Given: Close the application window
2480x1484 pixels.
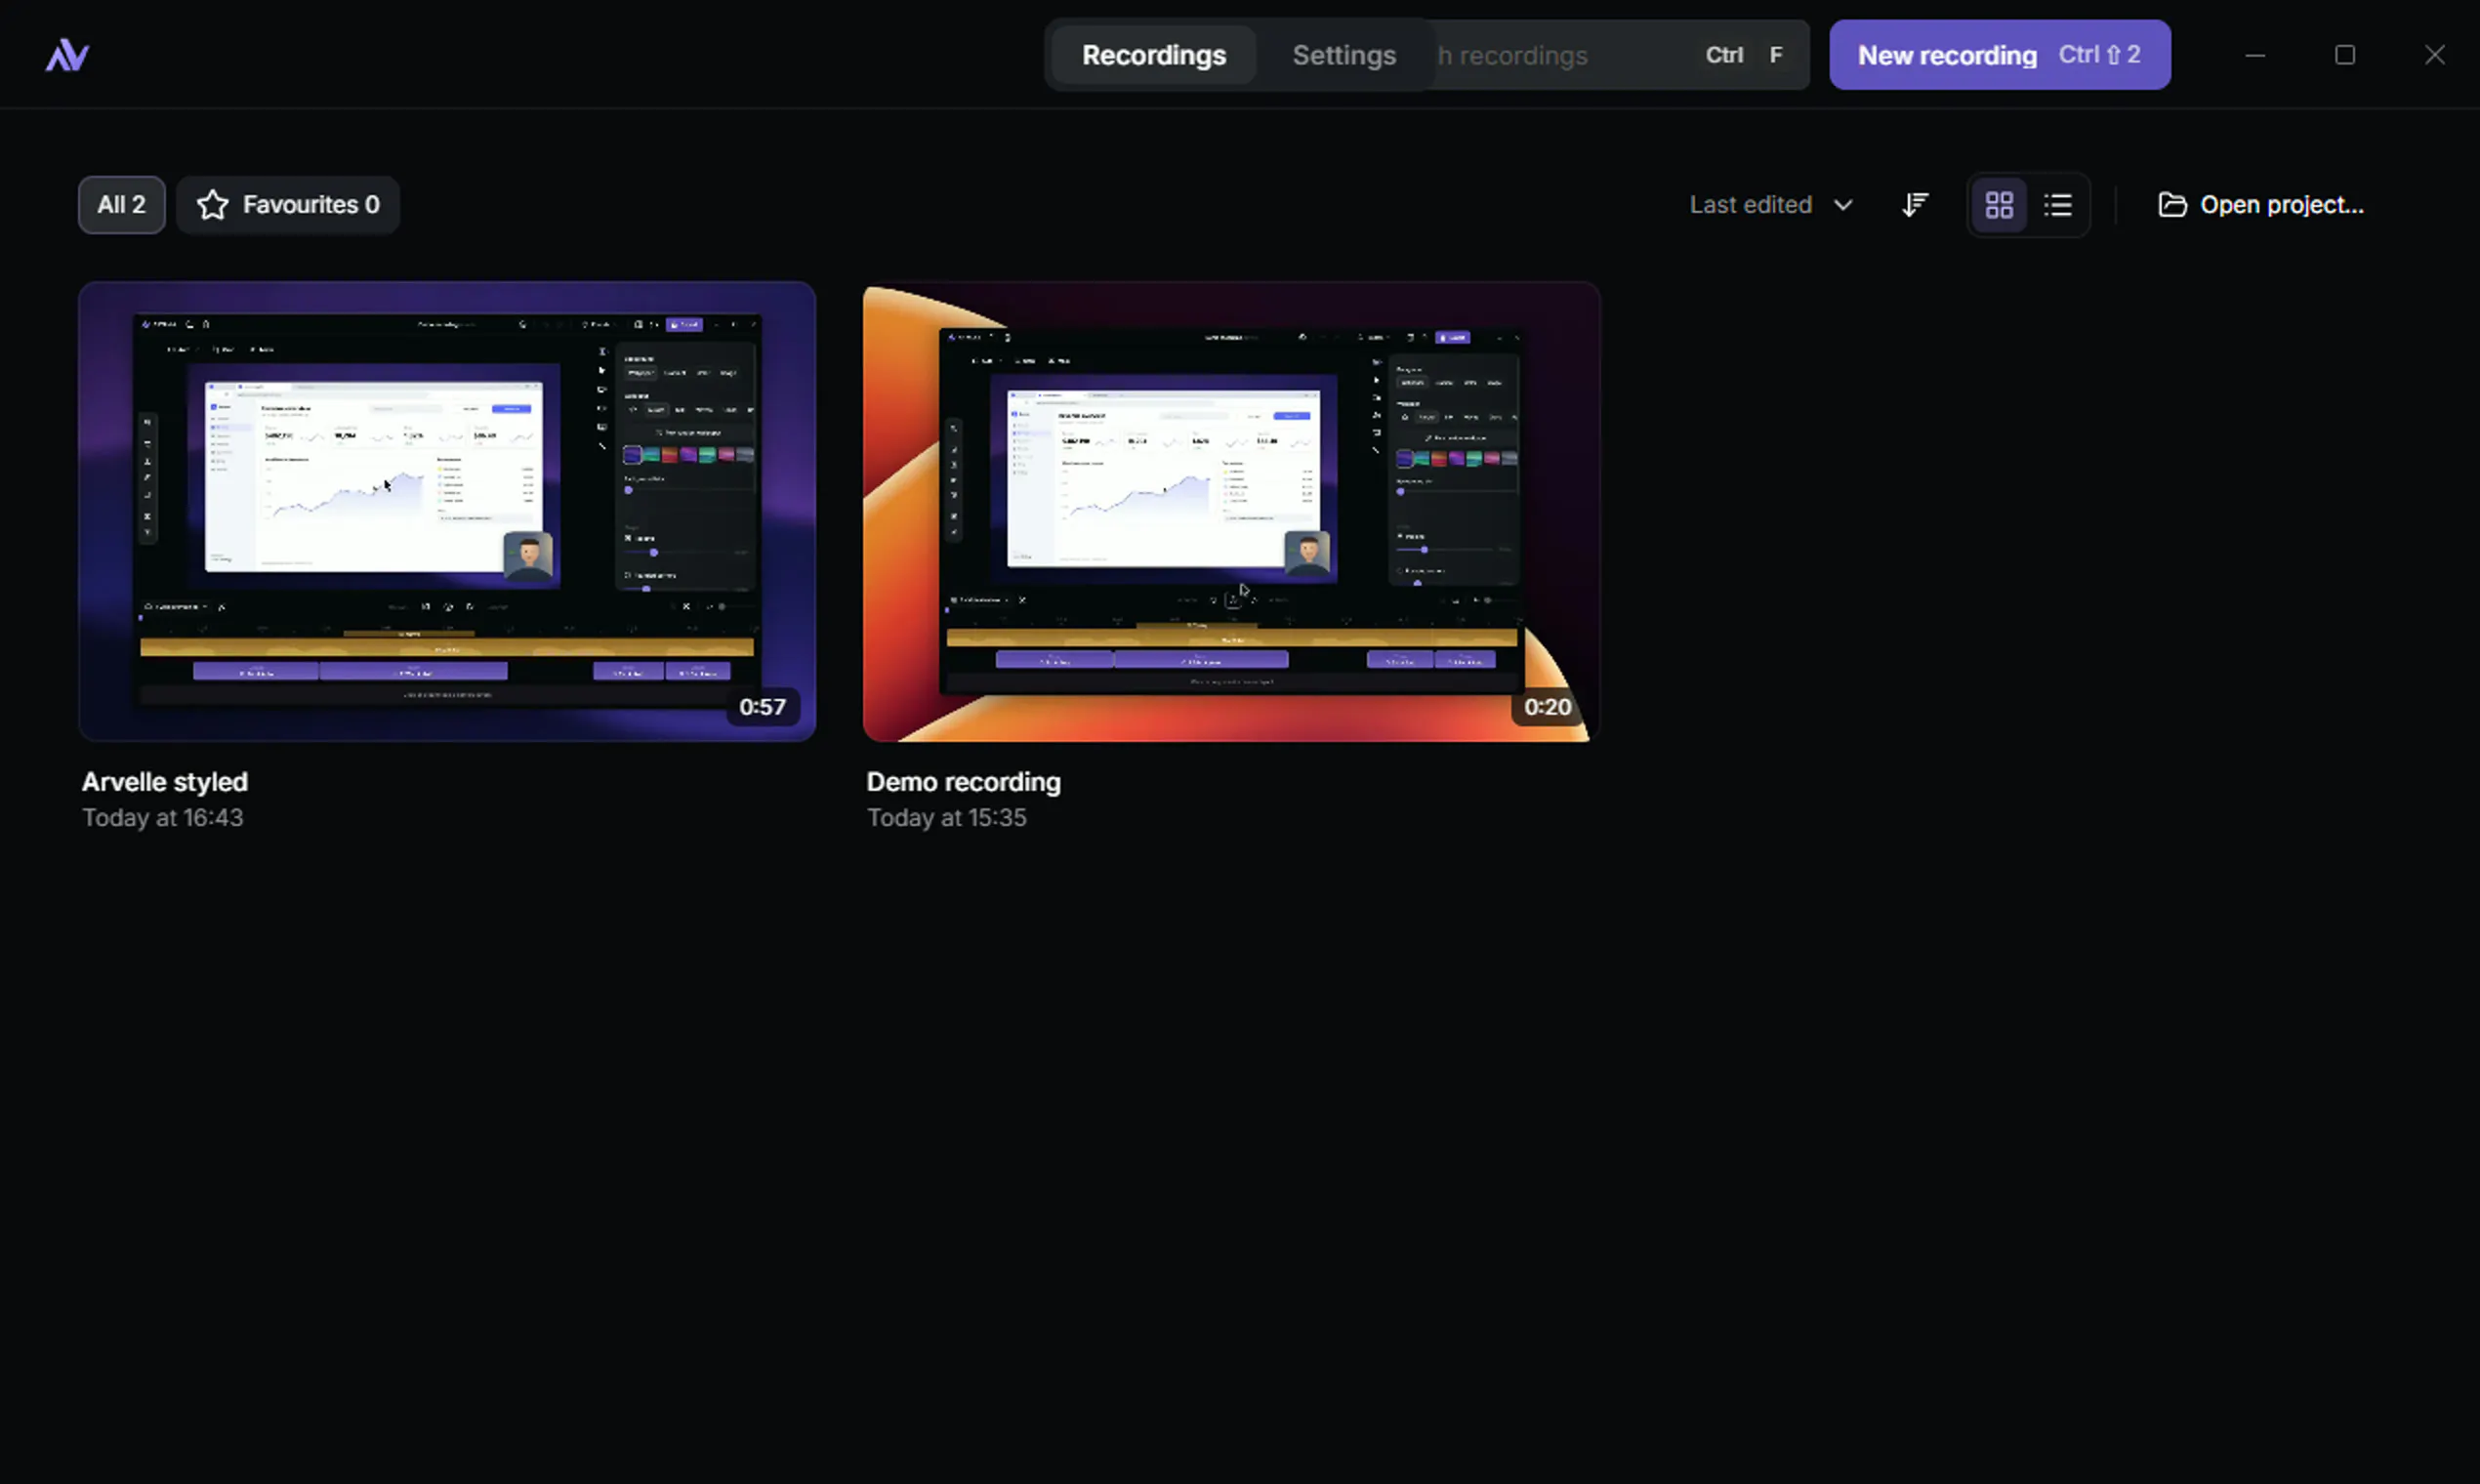Looking at the screenshot, I should (x=2435, y=55).
